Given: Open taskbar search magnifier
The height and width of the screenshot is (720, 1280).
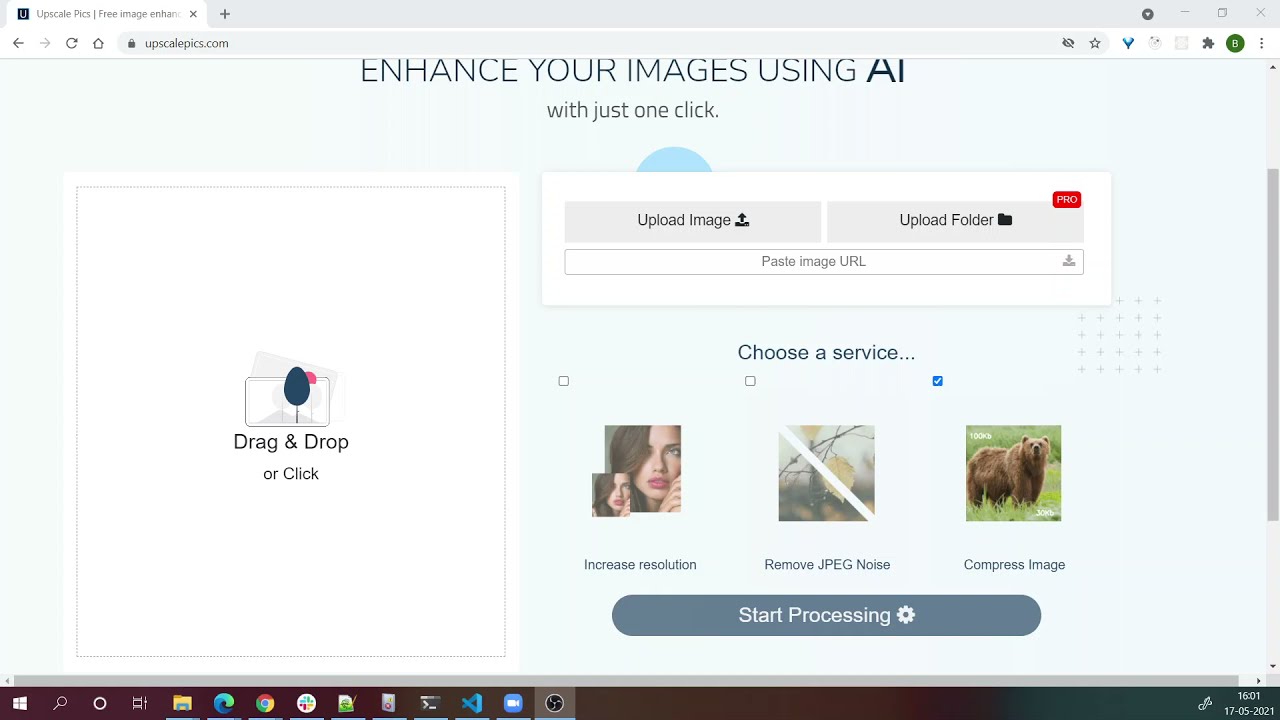Looking at the screenshot, I should 60,703.
